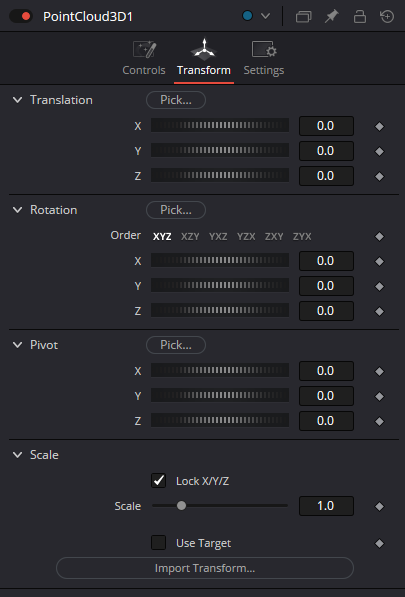
Task: Collapse the Rotation section
Action: pyautogui.click(x=18, y=210)
